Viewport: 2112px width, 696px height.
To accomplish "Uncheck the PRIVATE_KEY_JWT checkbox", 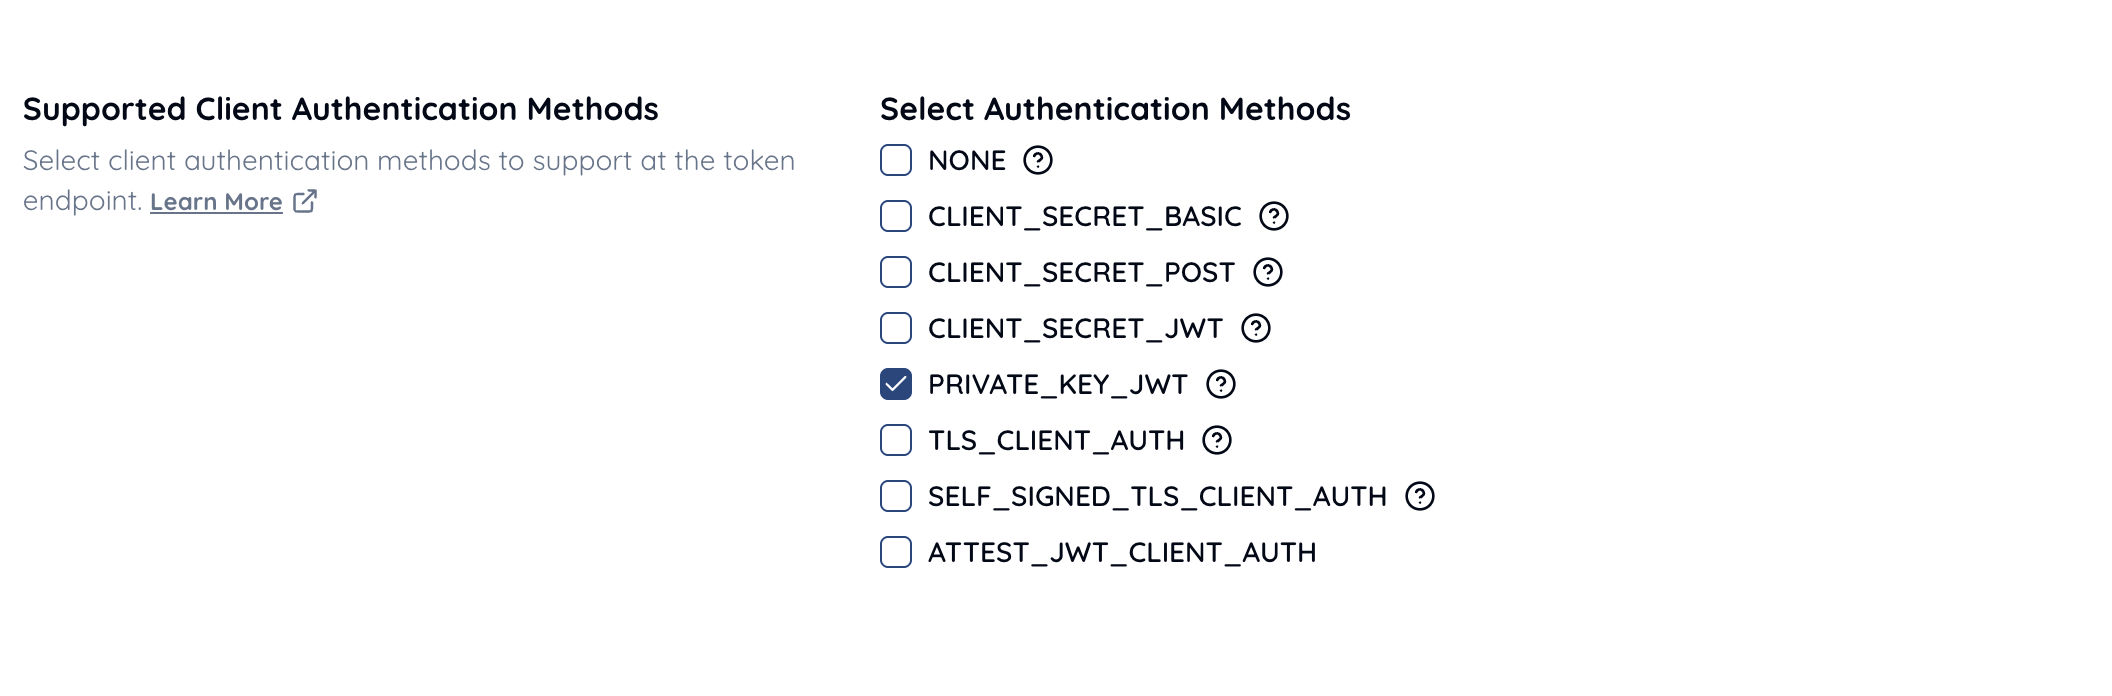I will 896,384.
